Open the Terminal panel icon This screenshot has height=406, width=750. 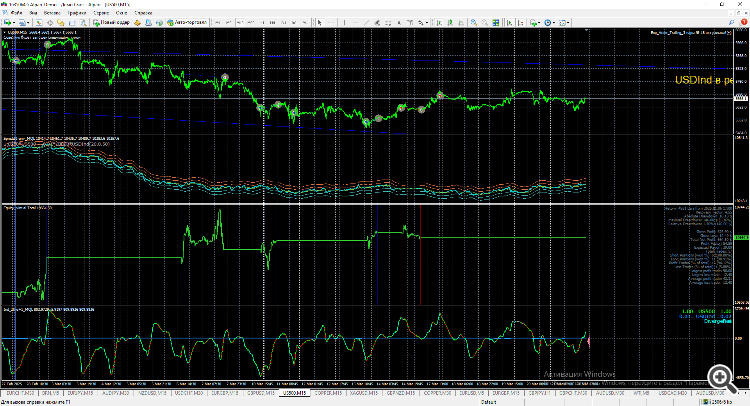pyautogui.click(x=72, y=22)
